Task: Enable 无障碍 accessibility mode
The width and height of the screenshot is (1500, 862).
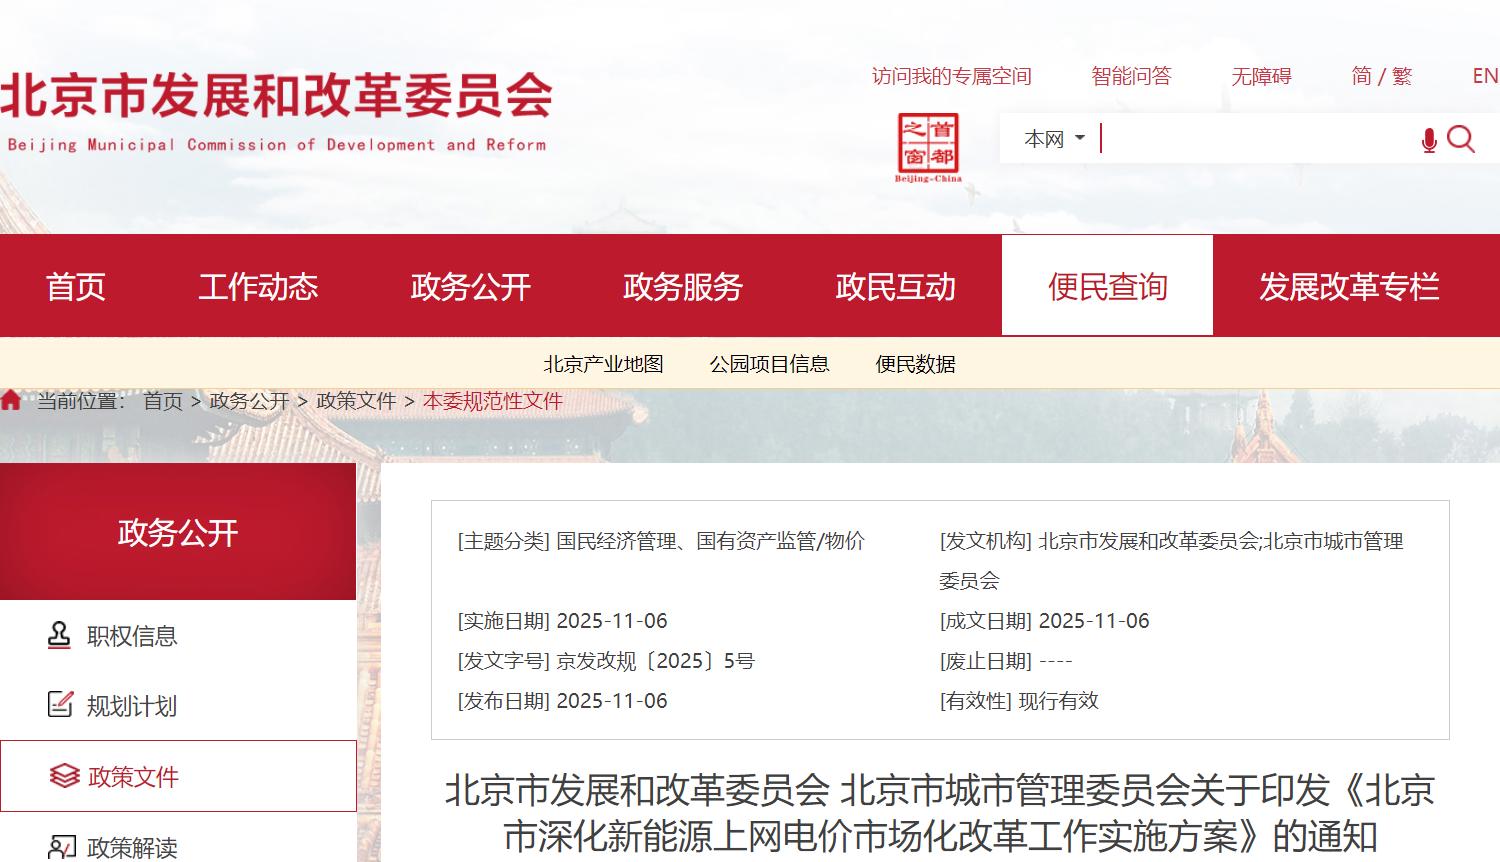Action: tap(1261, 76)
